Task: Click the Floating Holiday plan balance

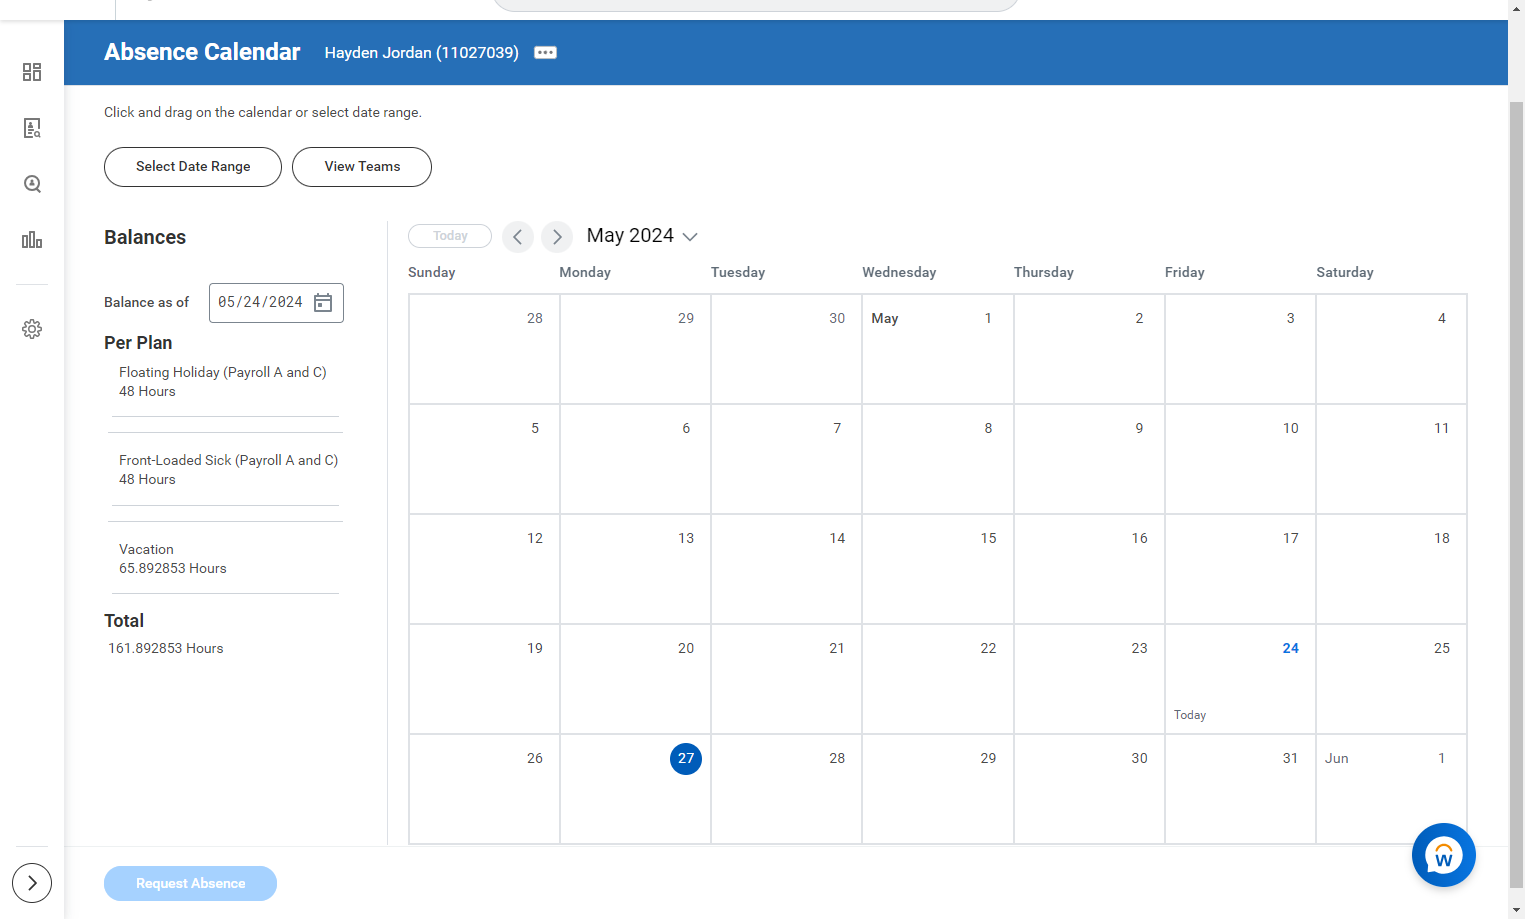Action: point(223,382)
